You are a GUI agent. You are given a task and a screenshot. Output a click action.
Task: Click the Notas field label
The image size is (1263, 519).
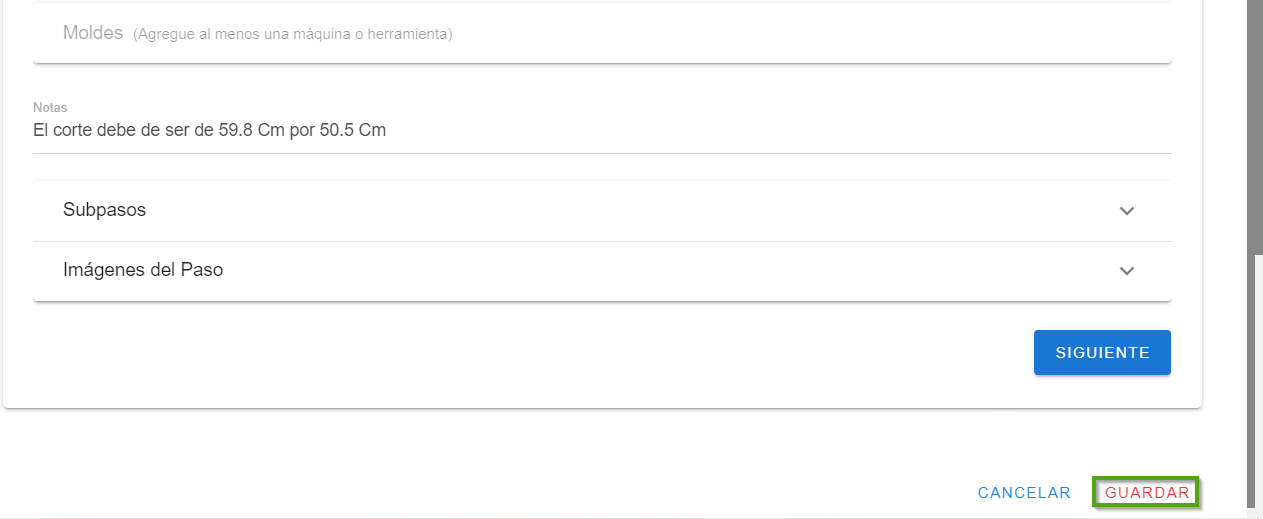(x=50, y=107)
